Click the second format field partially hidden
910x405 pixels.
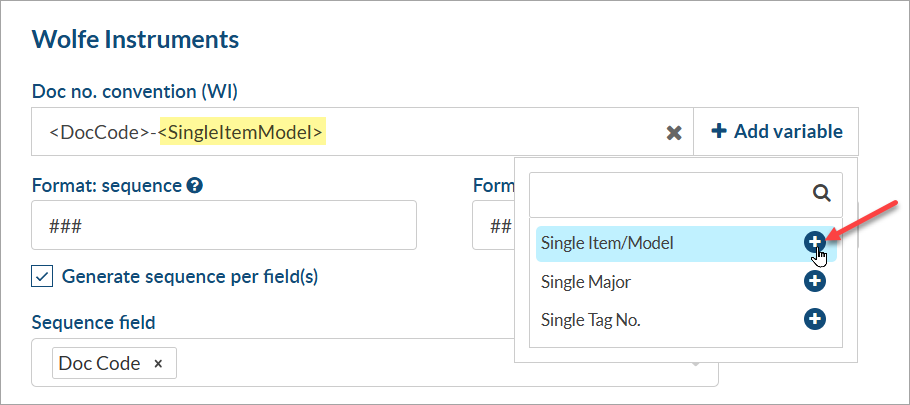(492, 226)
